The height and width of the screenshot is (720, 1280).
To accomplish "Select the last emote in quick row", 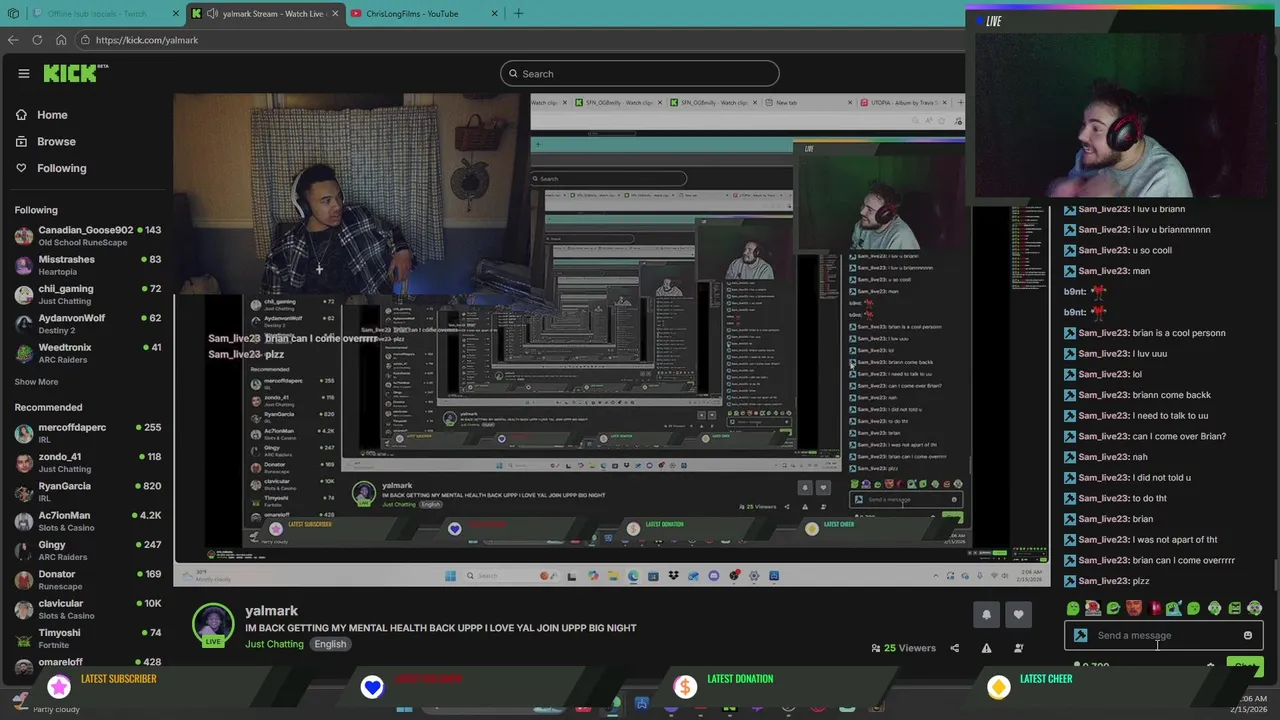I will [x=1254, y=608].
